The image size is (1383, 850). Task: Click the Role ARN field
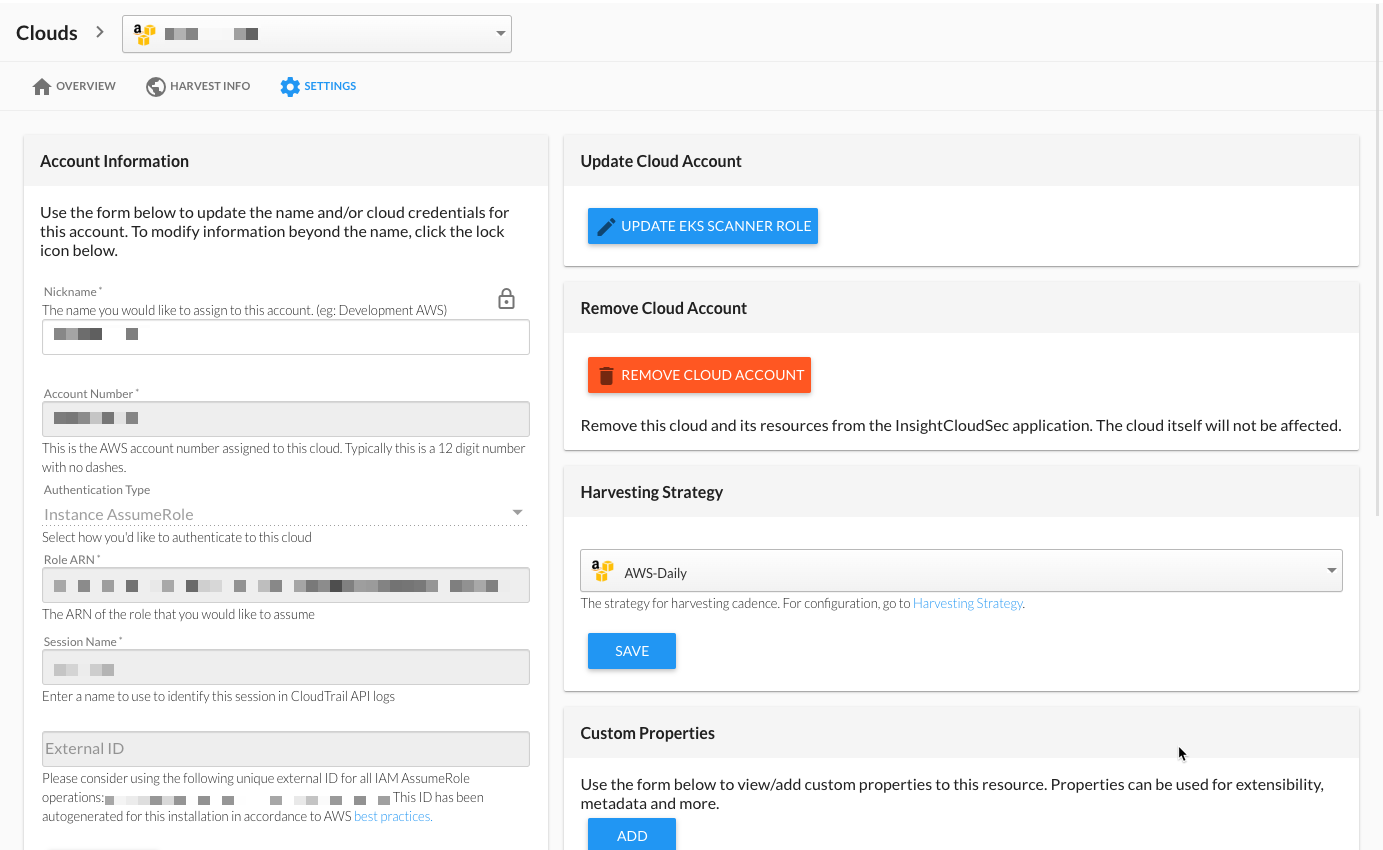click(285, 585)
